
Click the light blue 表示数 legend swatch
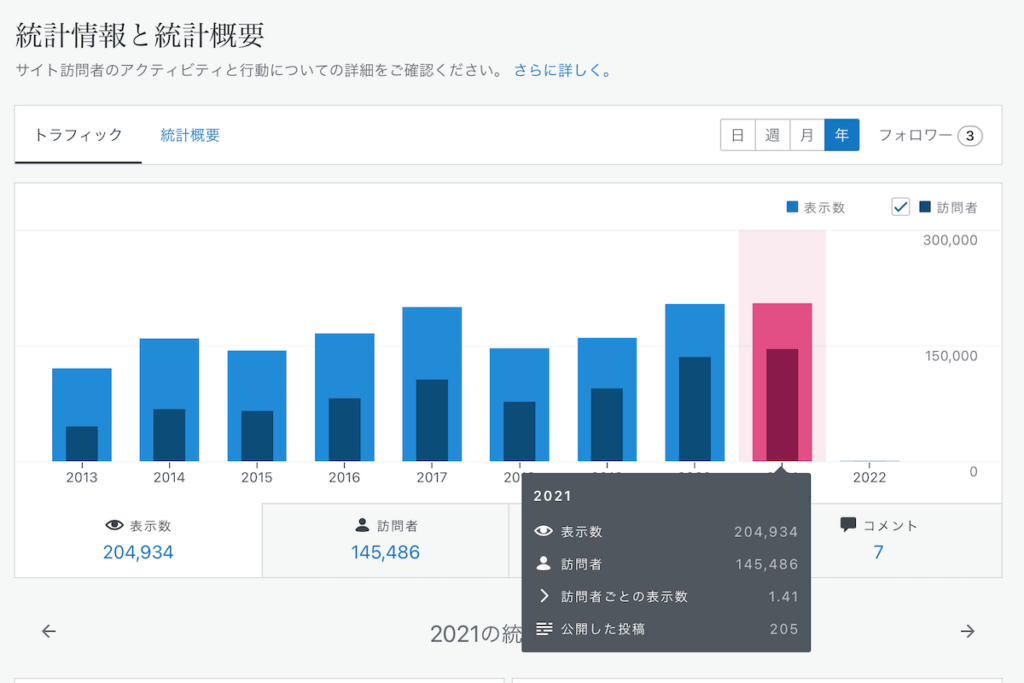792,207
